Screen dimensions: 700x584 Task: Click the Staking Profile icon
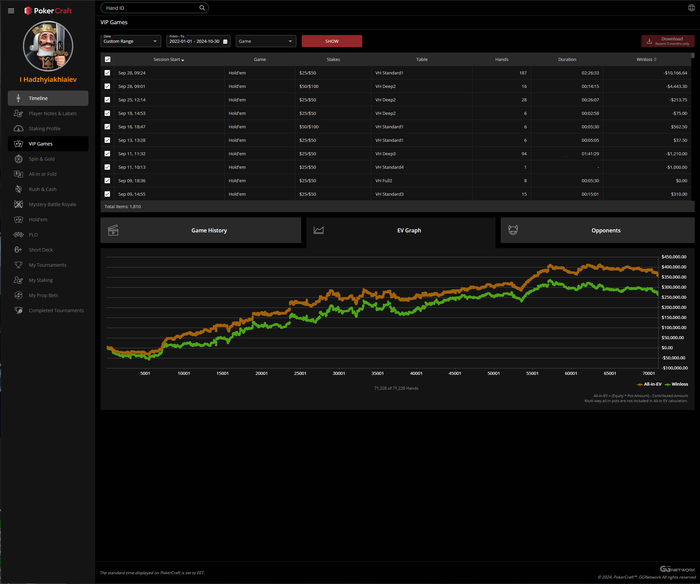[x=18, y=129]
